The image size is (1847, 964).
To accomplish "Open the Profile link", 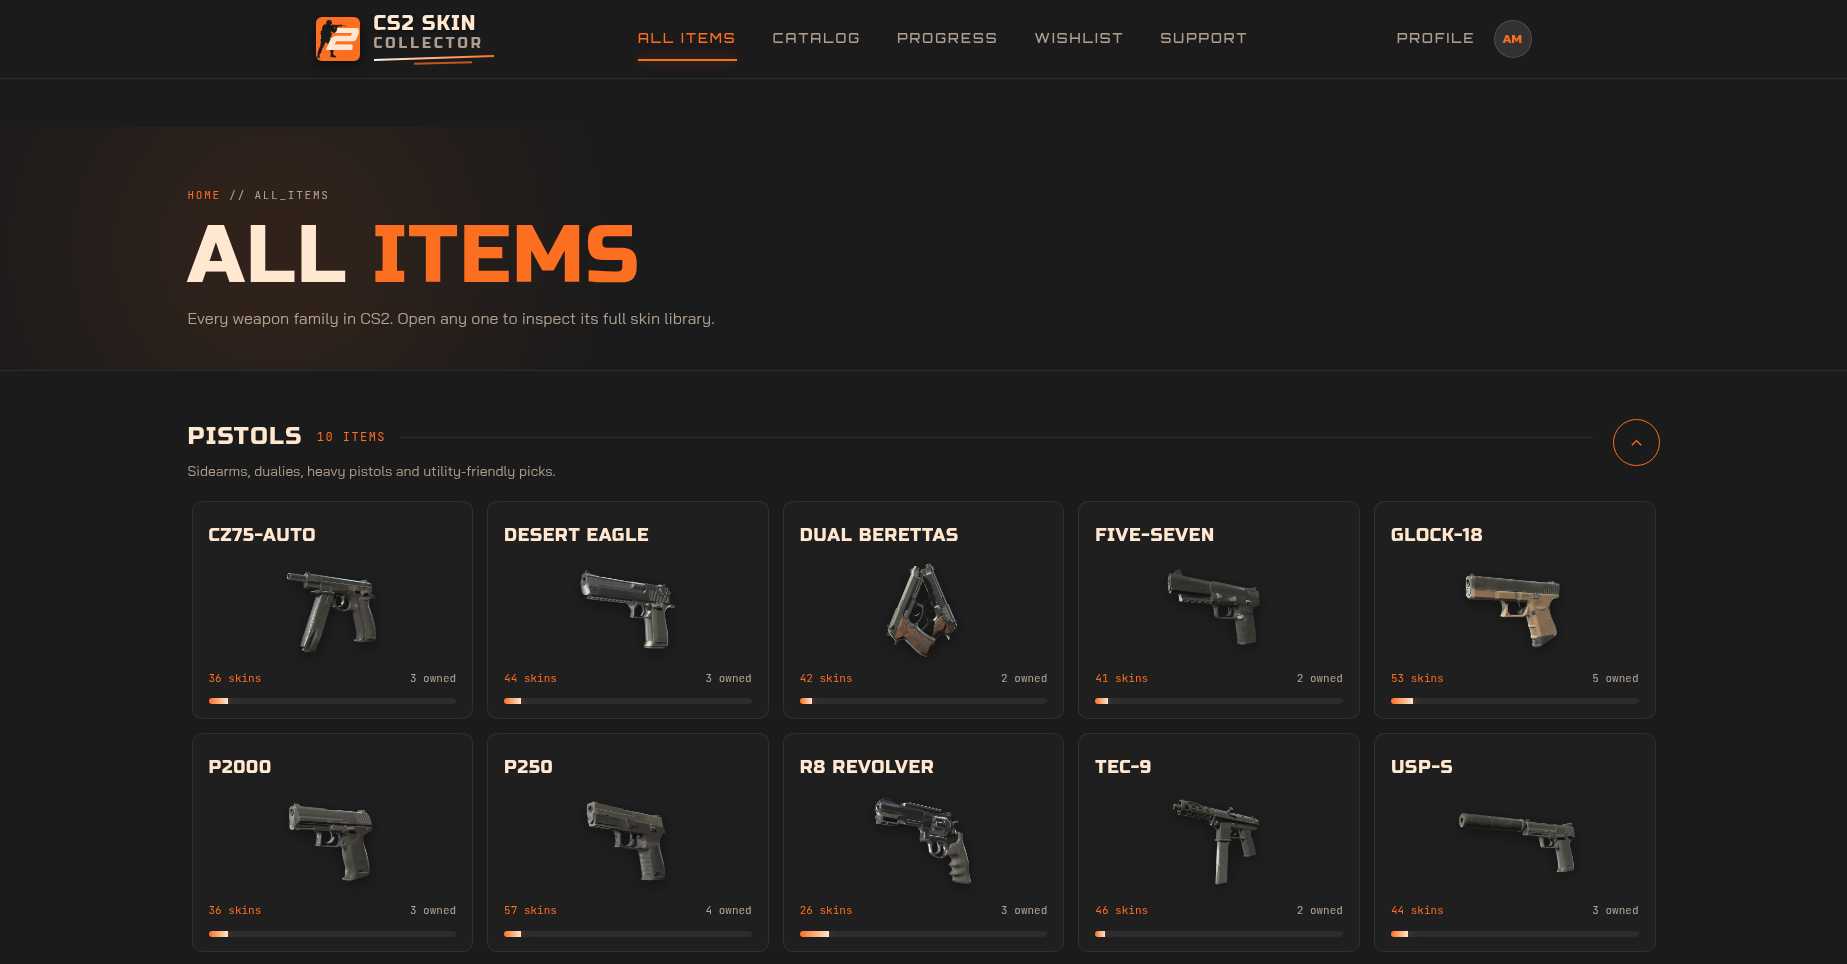I will 1435,38.
